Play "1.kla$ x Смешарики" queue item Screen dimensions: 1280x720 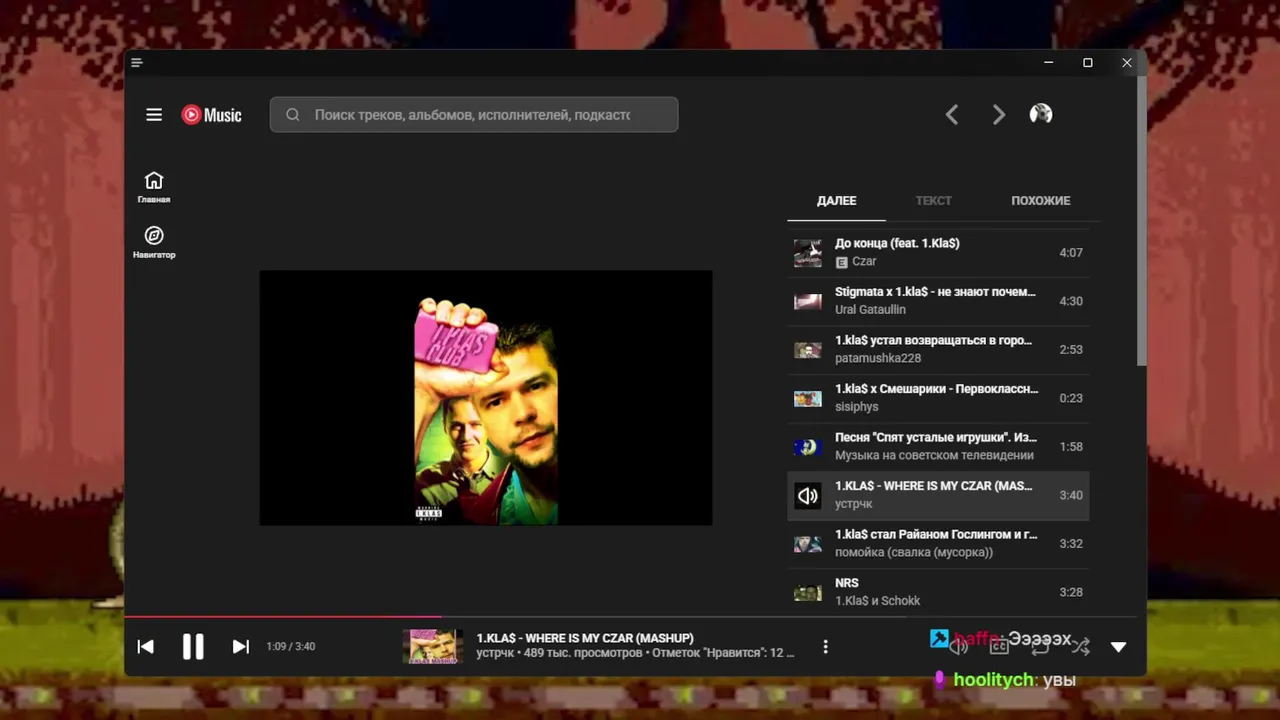938,398
